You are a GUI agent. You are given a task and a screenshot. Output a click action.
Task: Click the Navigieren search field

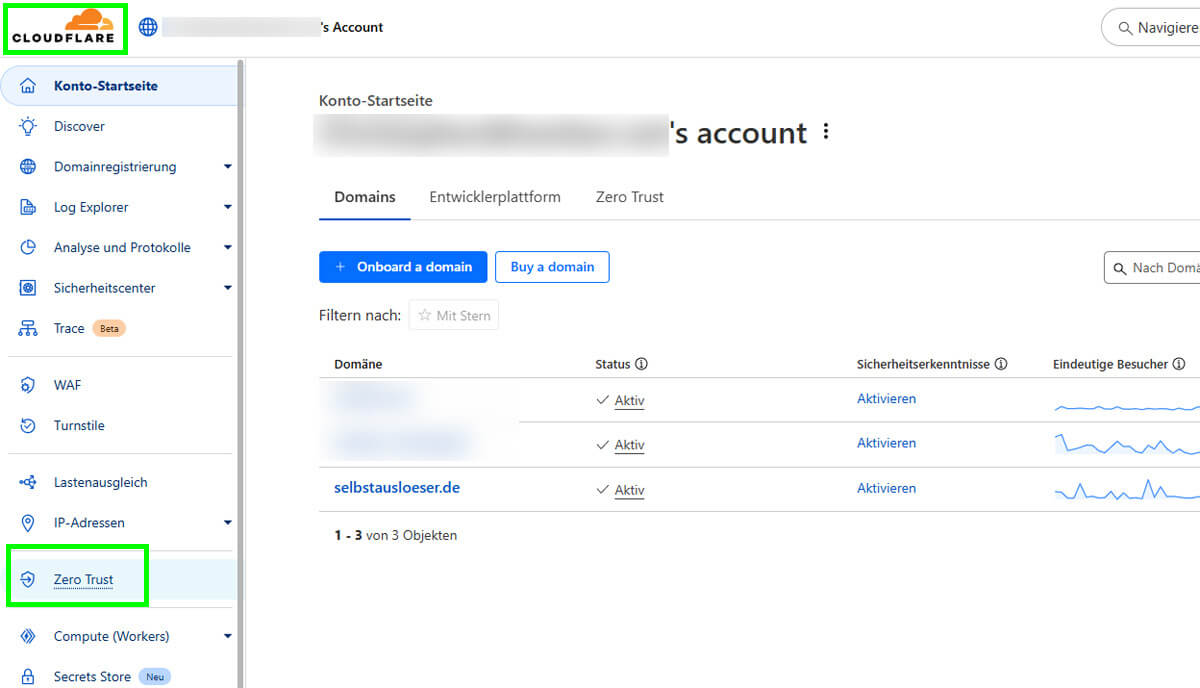1150,28
